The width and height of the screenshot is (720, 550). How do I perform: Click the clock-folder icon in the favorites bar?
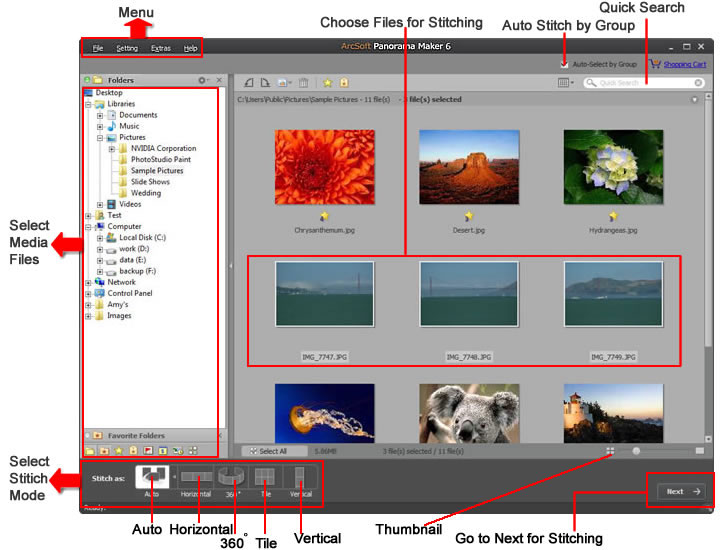coord(178,451)
